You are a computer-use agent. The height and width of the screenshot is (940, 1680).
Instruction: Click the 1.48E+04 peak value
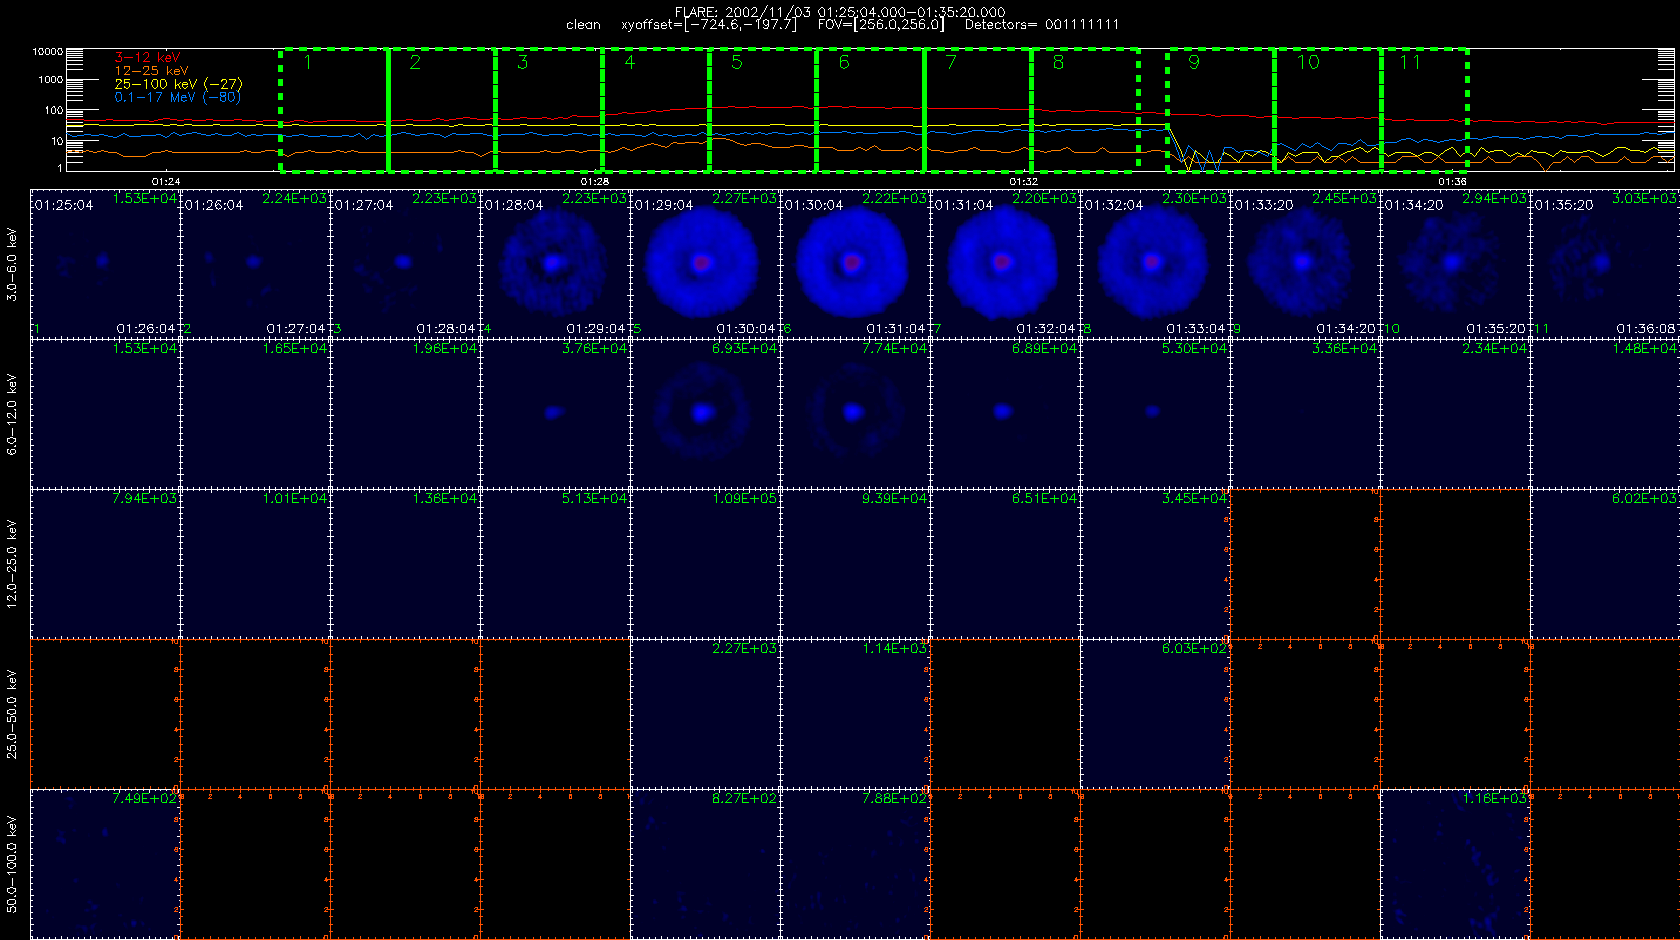tap(1645, 348)
